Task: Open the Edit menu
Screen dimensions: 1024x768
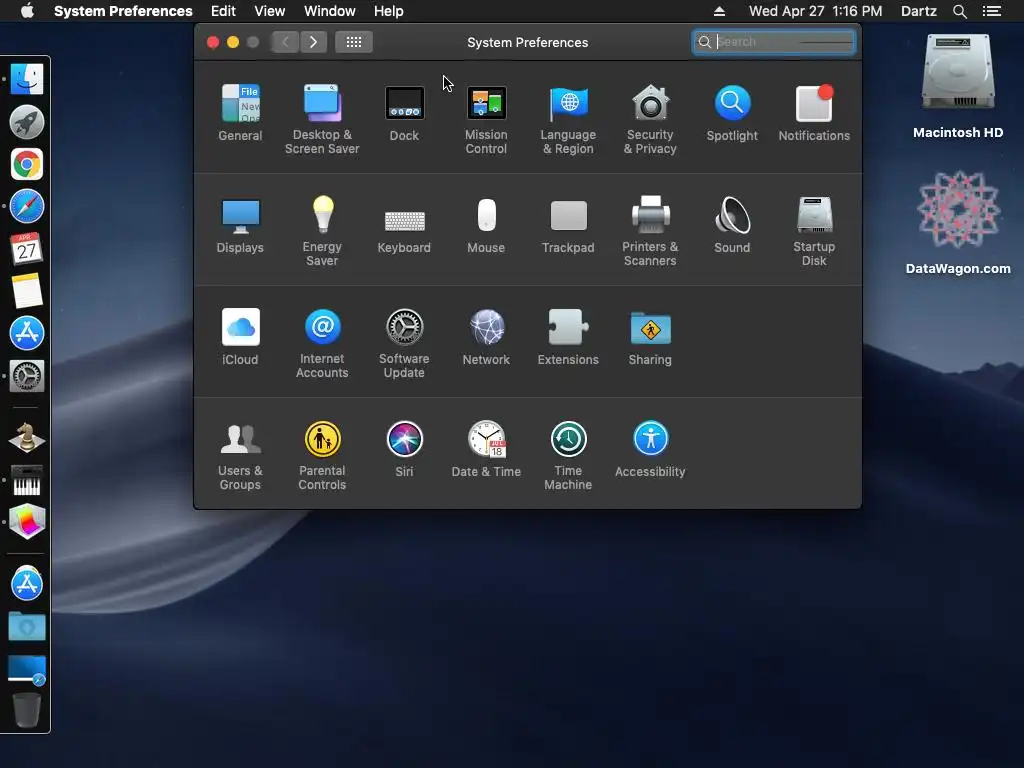Action: click(223, 11)
